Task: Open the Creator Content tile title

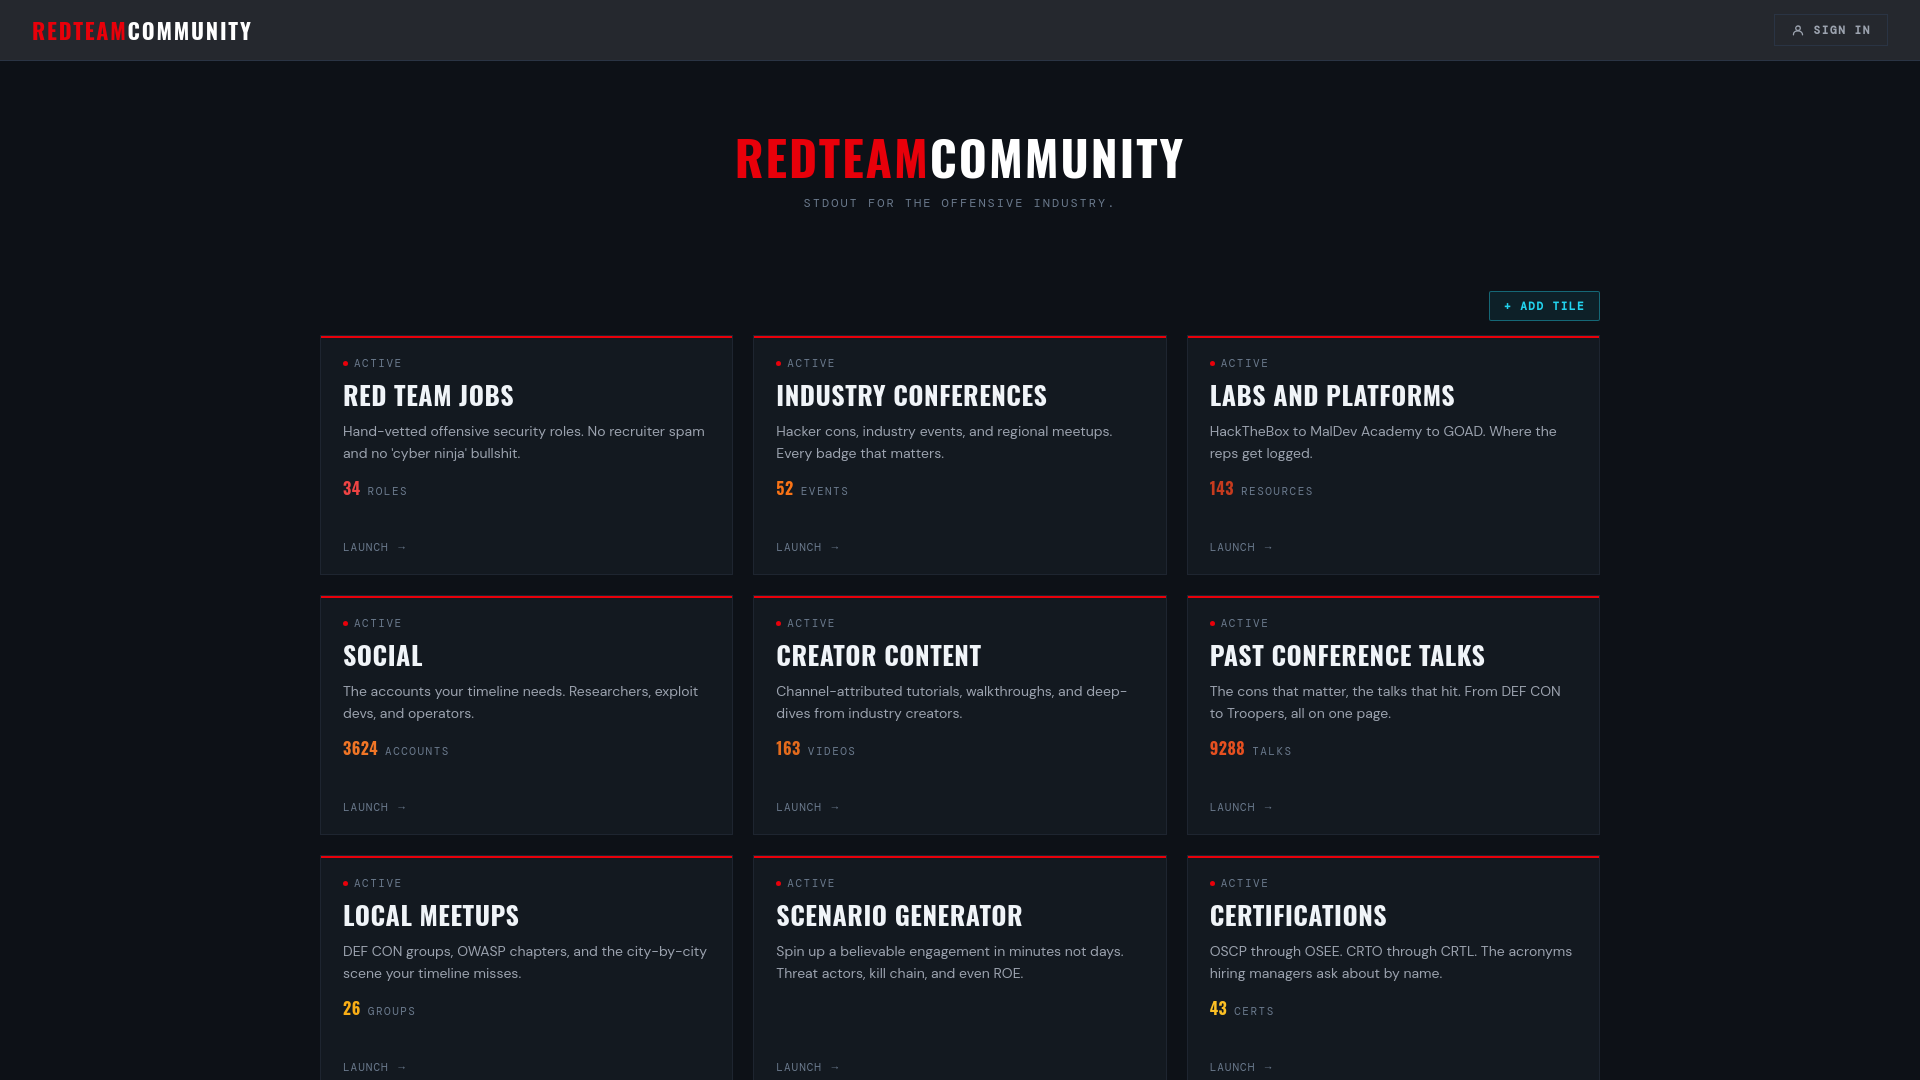Action: pyautogui.click(x=879, y=656)
